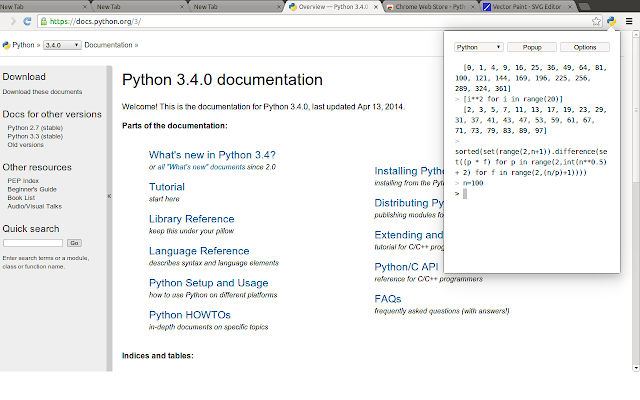Click the scrollbar down arrow
This screenshot has height=400, width=640.
(636, 368)
